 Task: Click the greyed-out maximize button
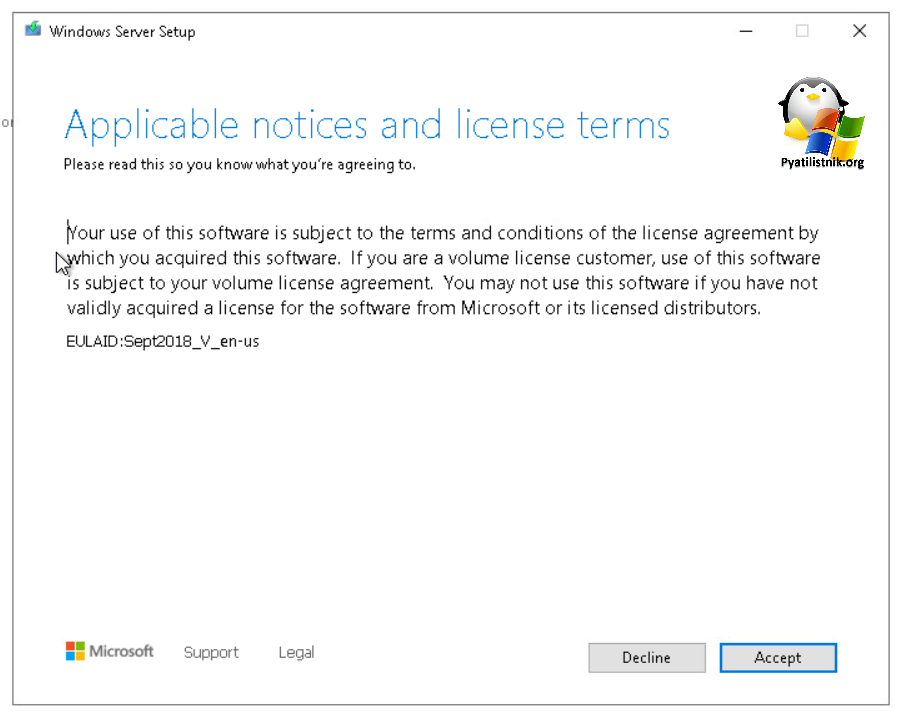click(802, 31)
